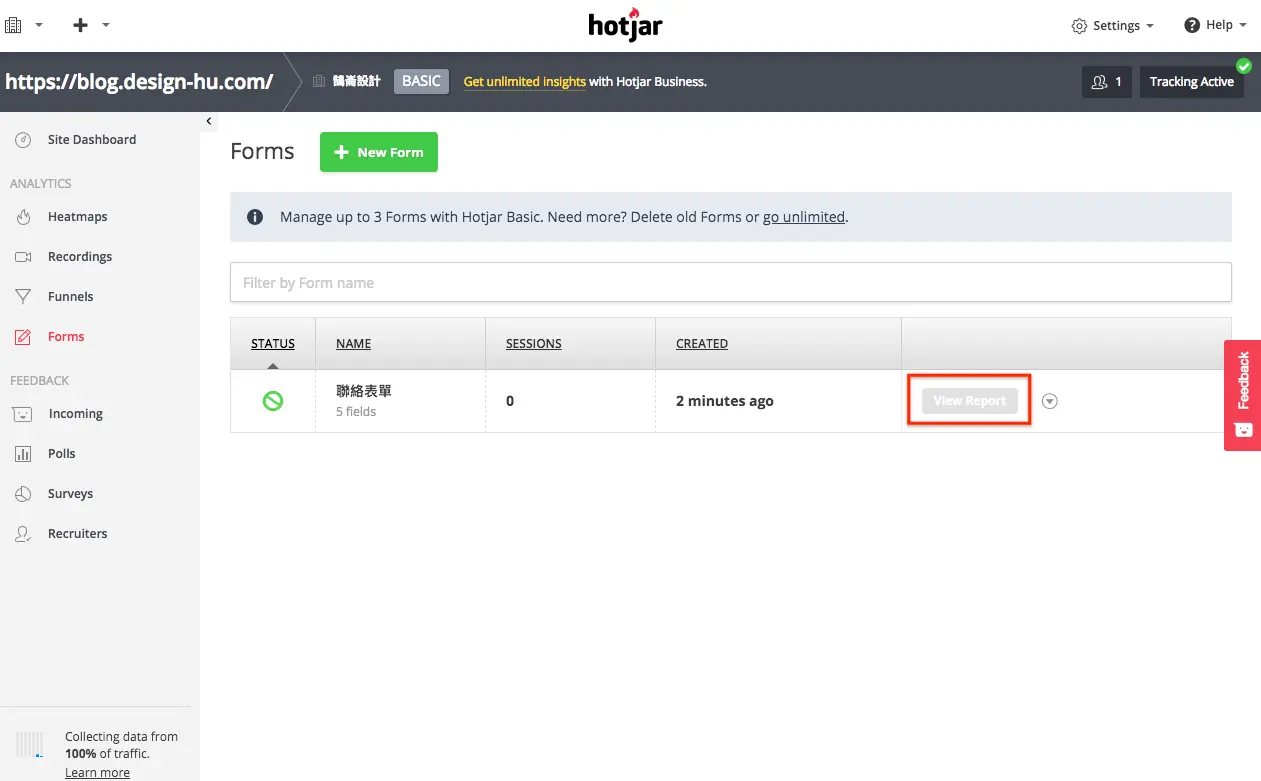Screen dimensions: 1261x781
Task: Click the 2 minutes ago created cell
Action: [725, 401]
